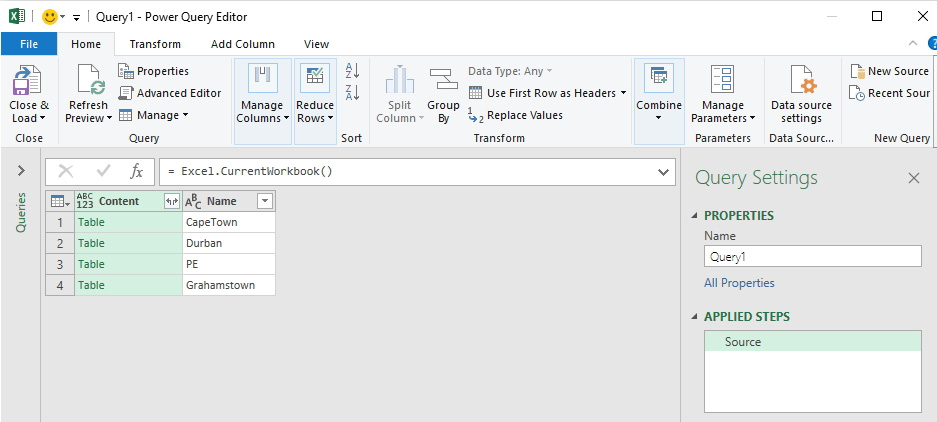The width and height of the screenshot is (937, 422).
Task: Launch the Advanced Editor
Action: [170, 93]
